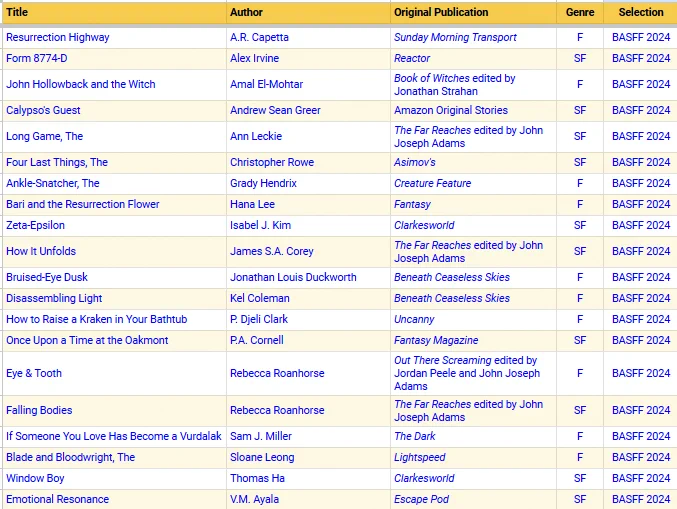
Task: Click If Someone You Love Has Become a Vurdalak
Action: click(x=114, y=436)
